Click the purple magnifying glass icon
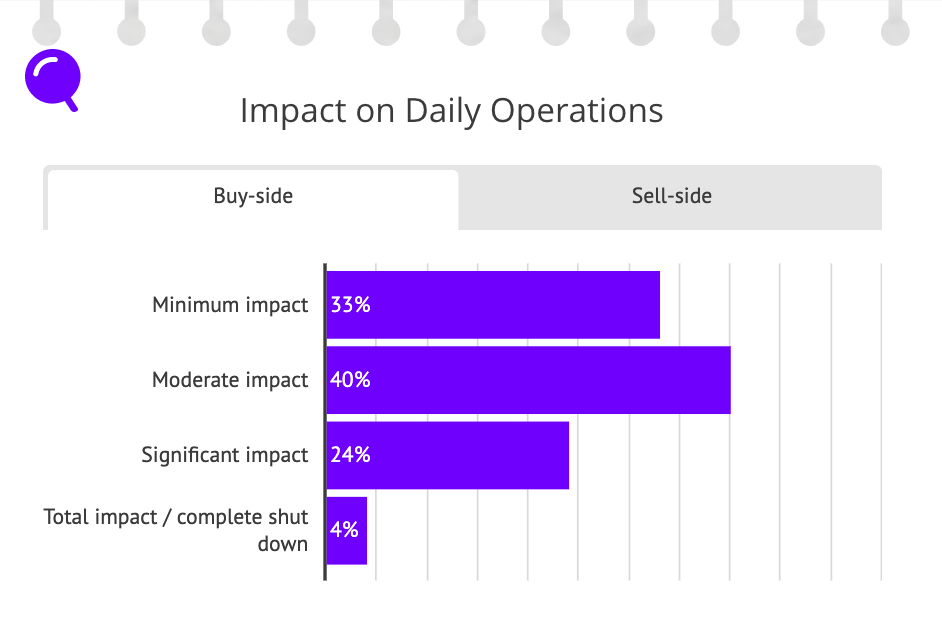The height and width of the screenshot is (617, 942). click(53, 79)
